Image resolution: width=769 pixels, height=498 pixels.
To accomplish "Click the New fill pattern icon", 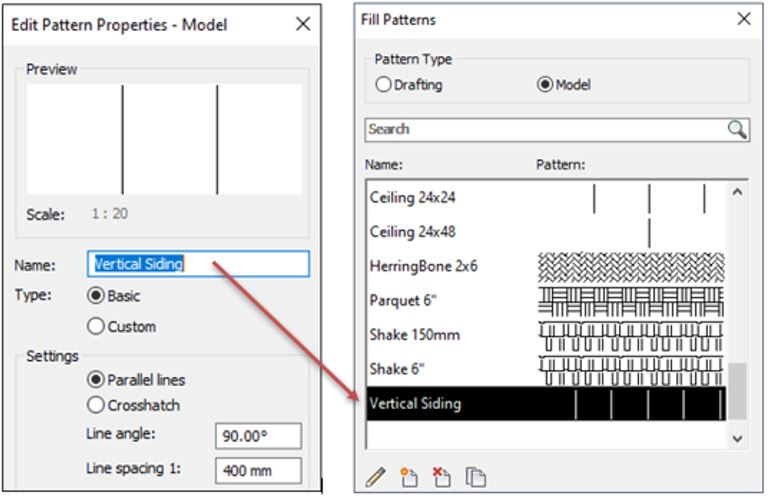I will pos(409,477).
